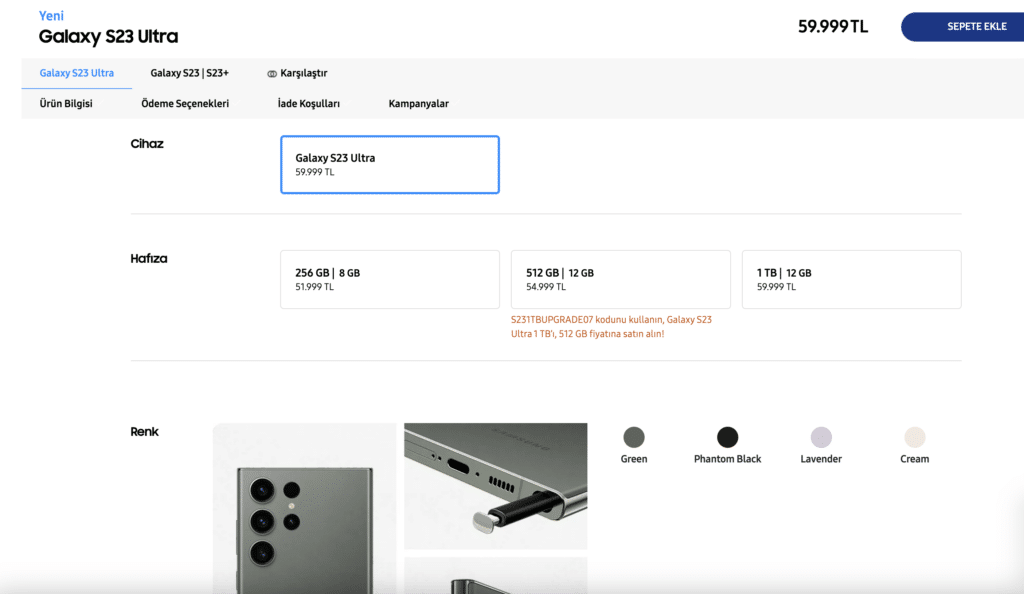Click the Renk section label
The height and width of the screenshot is (594, 1024).
point(144,431)
